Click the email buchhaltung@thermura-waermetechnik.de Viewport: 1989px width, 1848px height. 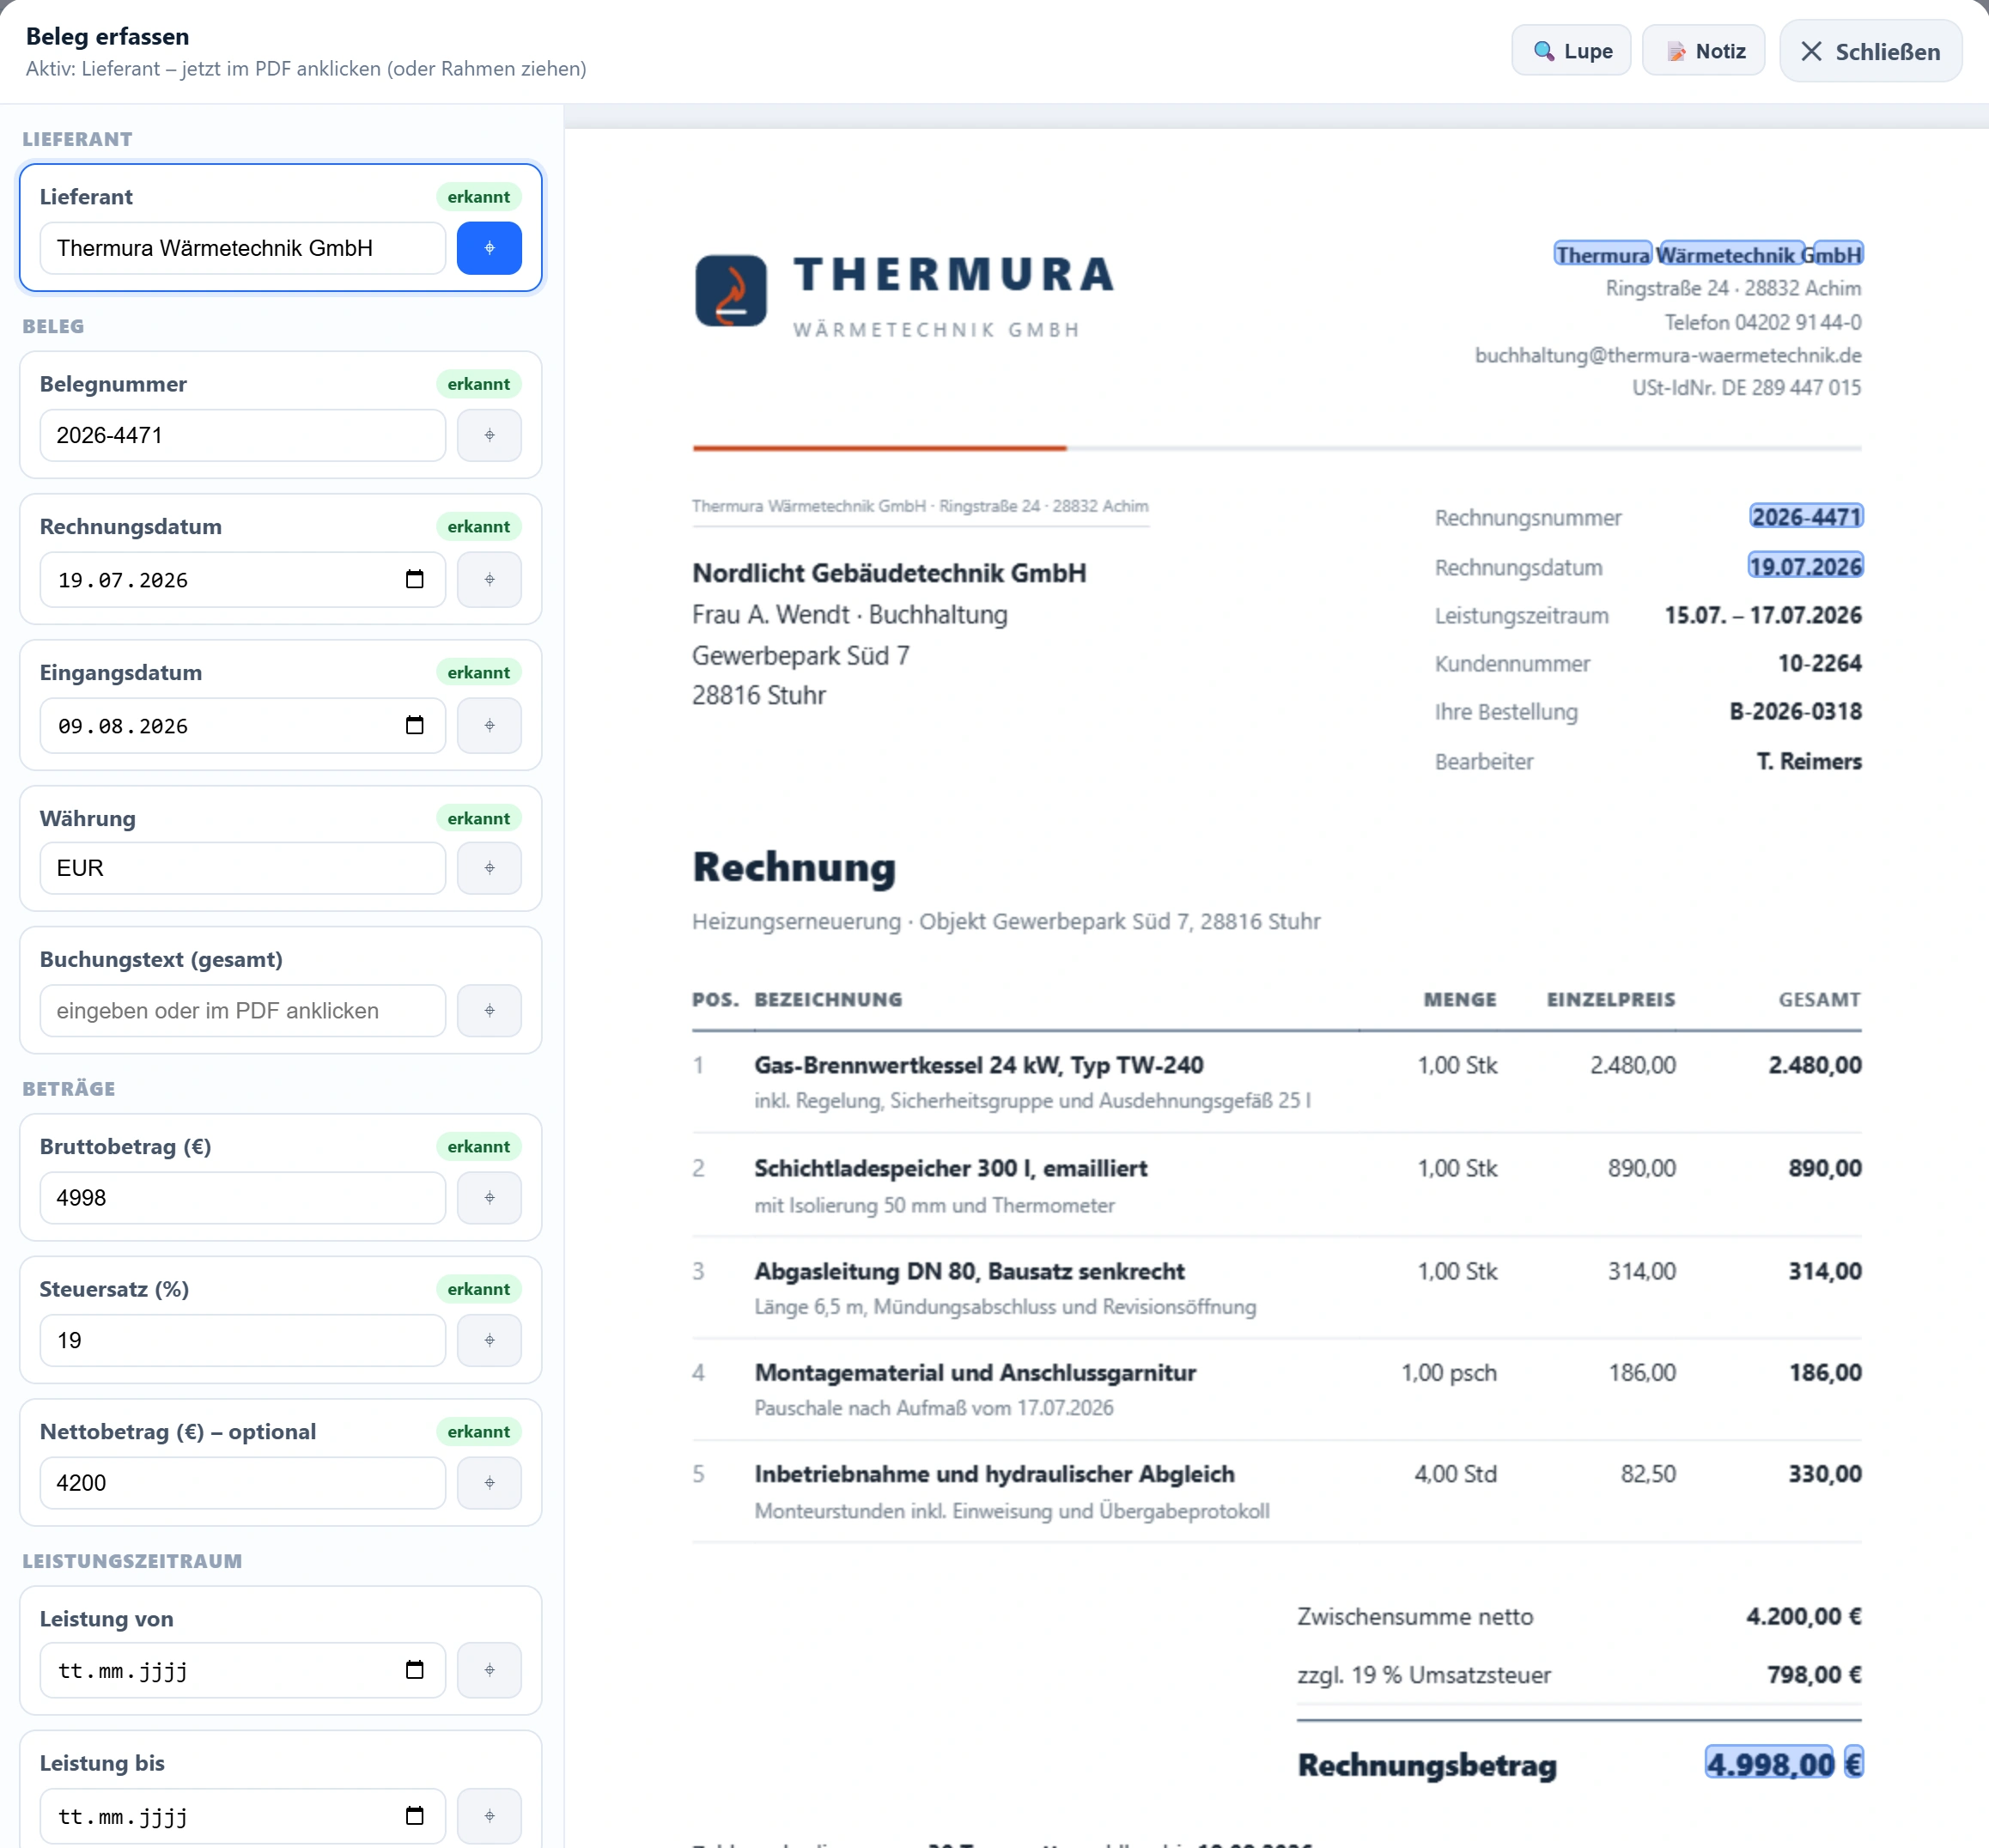pyautogui.click(x=1668, y=355)
